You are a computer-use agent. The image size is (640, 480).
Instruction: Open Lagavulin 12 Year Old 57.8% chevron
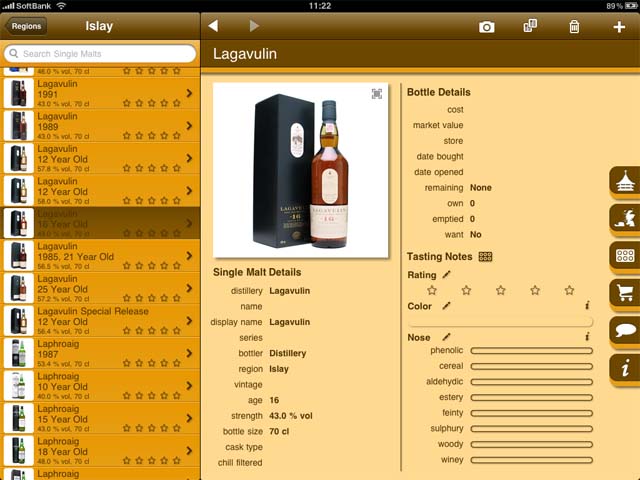point(189,158)
